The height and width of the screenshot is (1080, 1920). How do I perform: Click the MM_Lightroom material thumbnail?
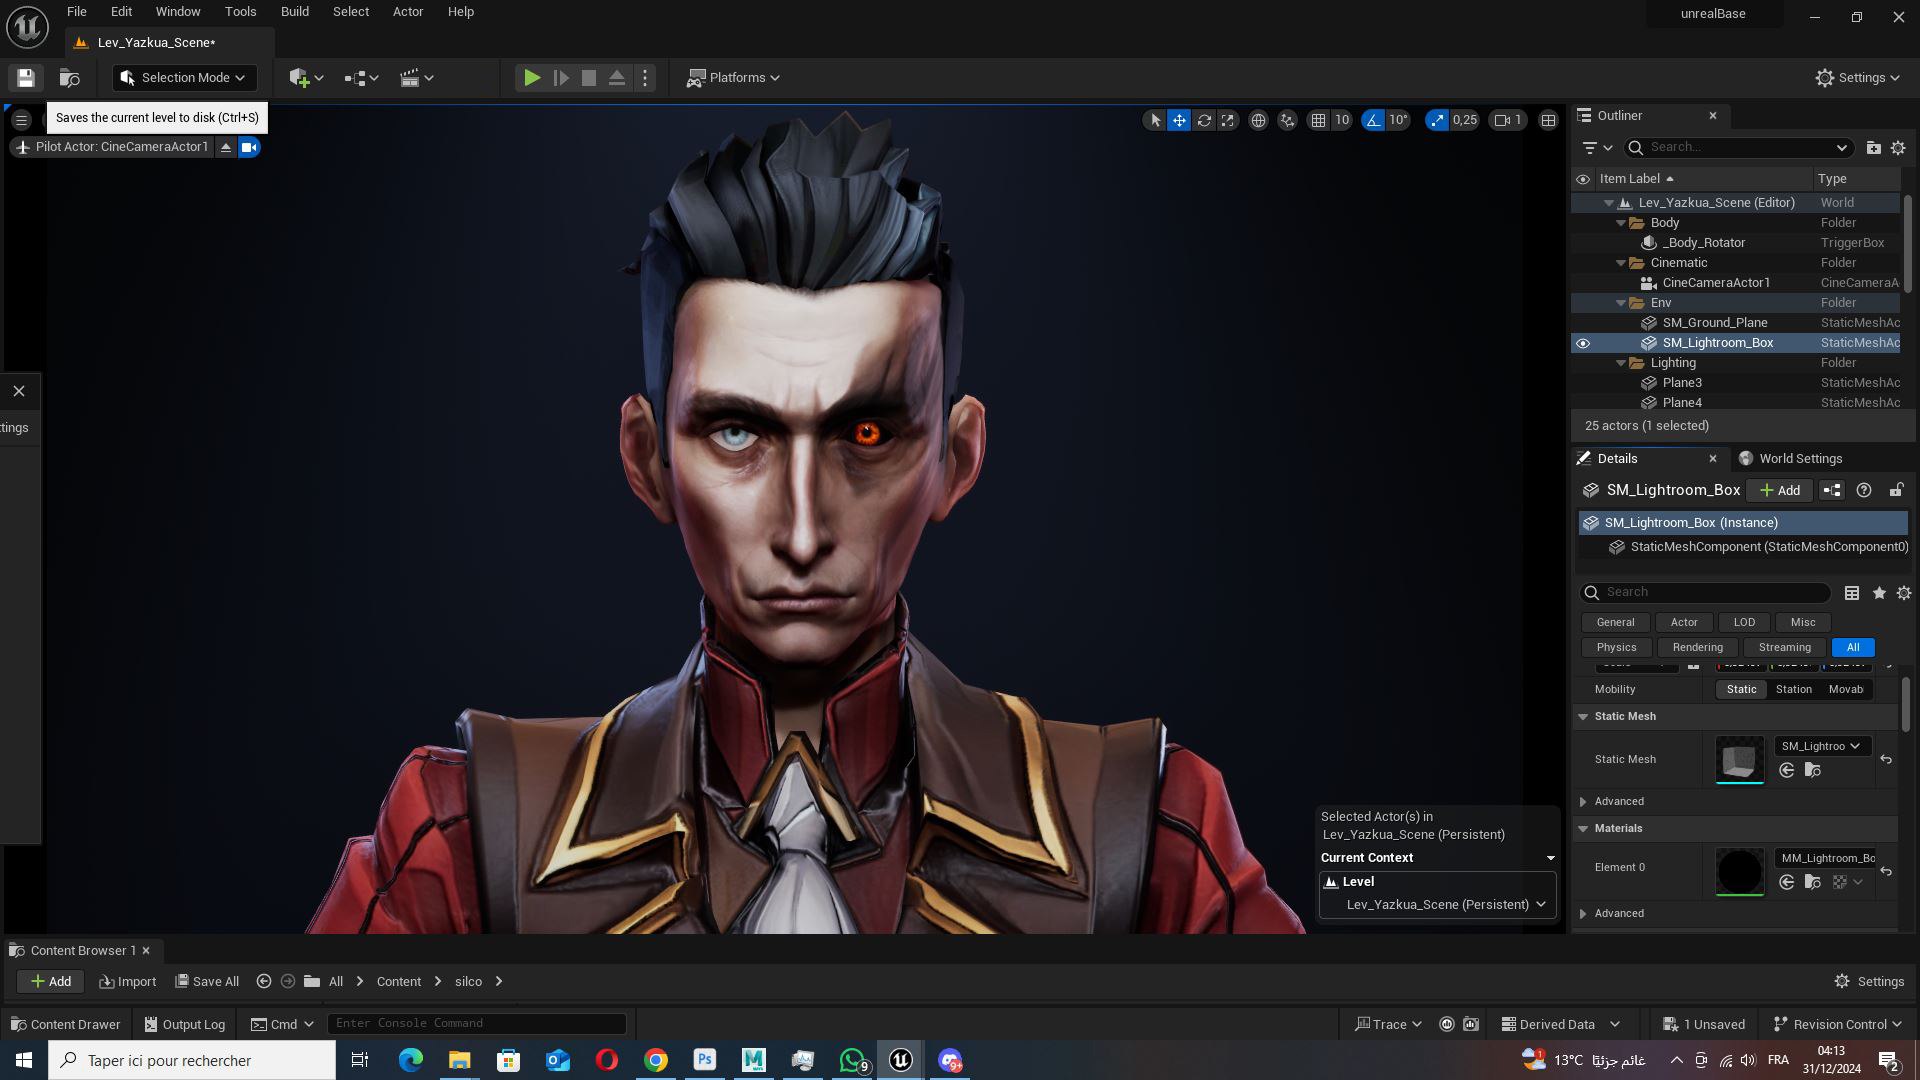coord(1739,871)
